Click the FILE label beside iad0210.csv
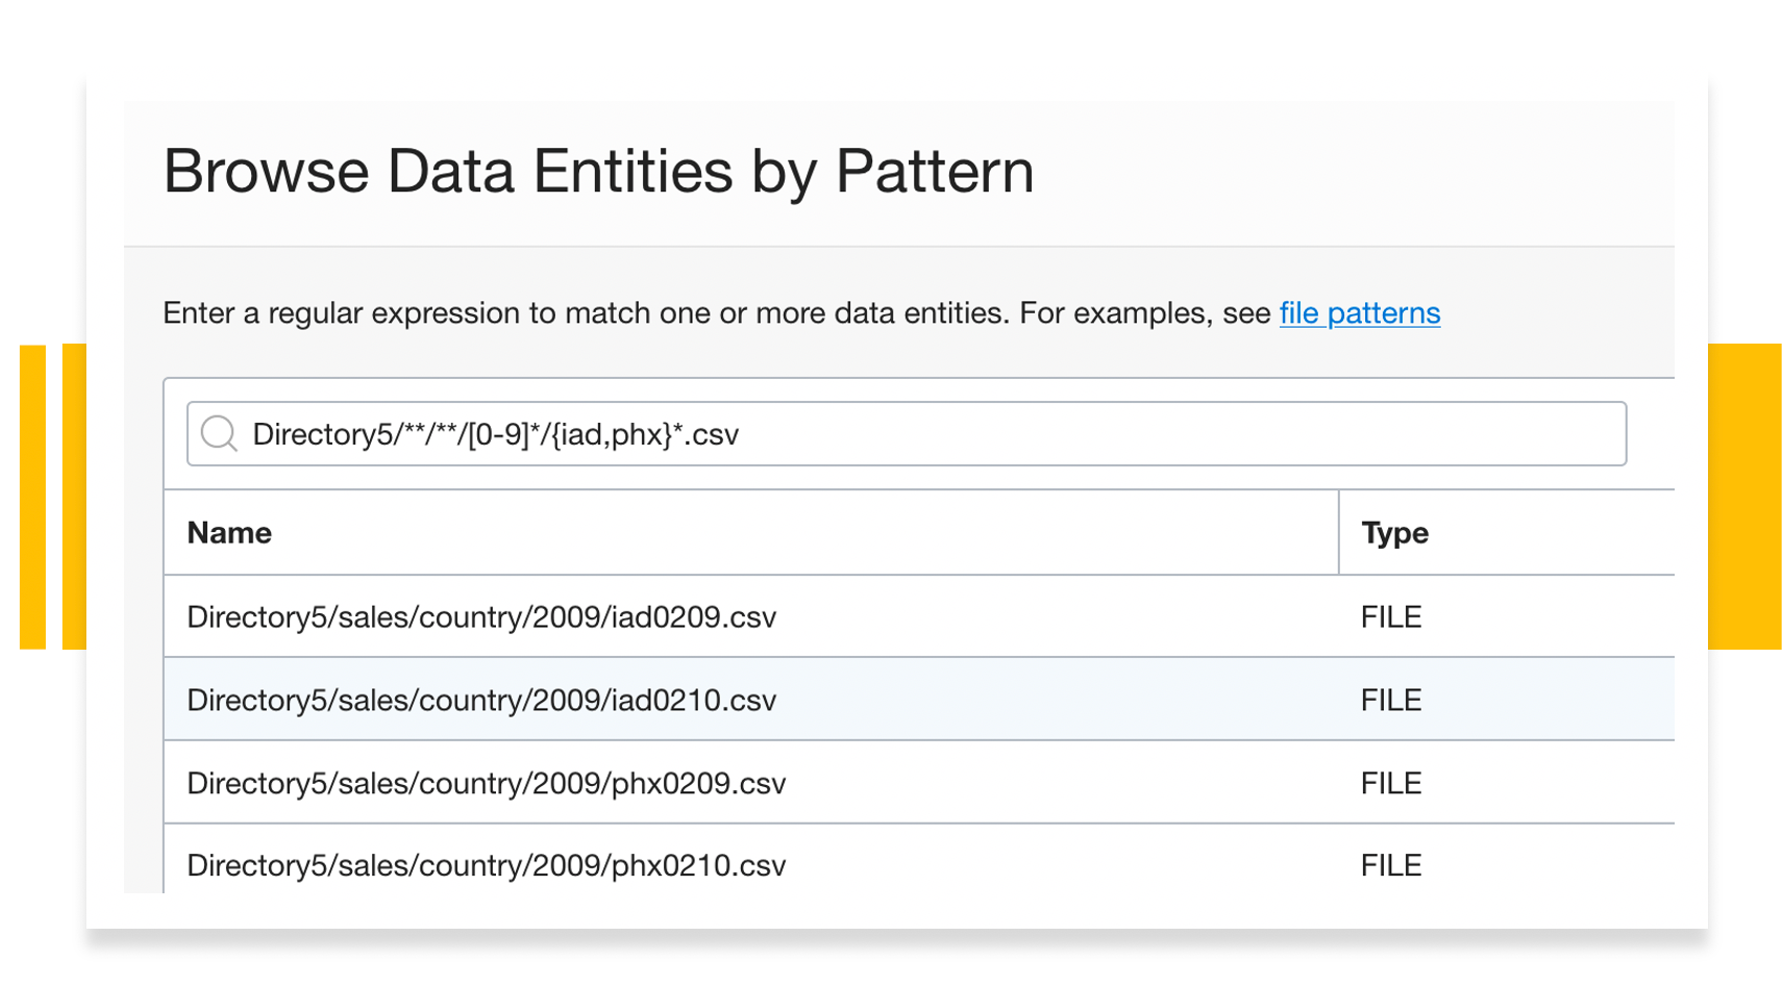The height and width of the screenshot is (987, 1783). pos(1390,700)
